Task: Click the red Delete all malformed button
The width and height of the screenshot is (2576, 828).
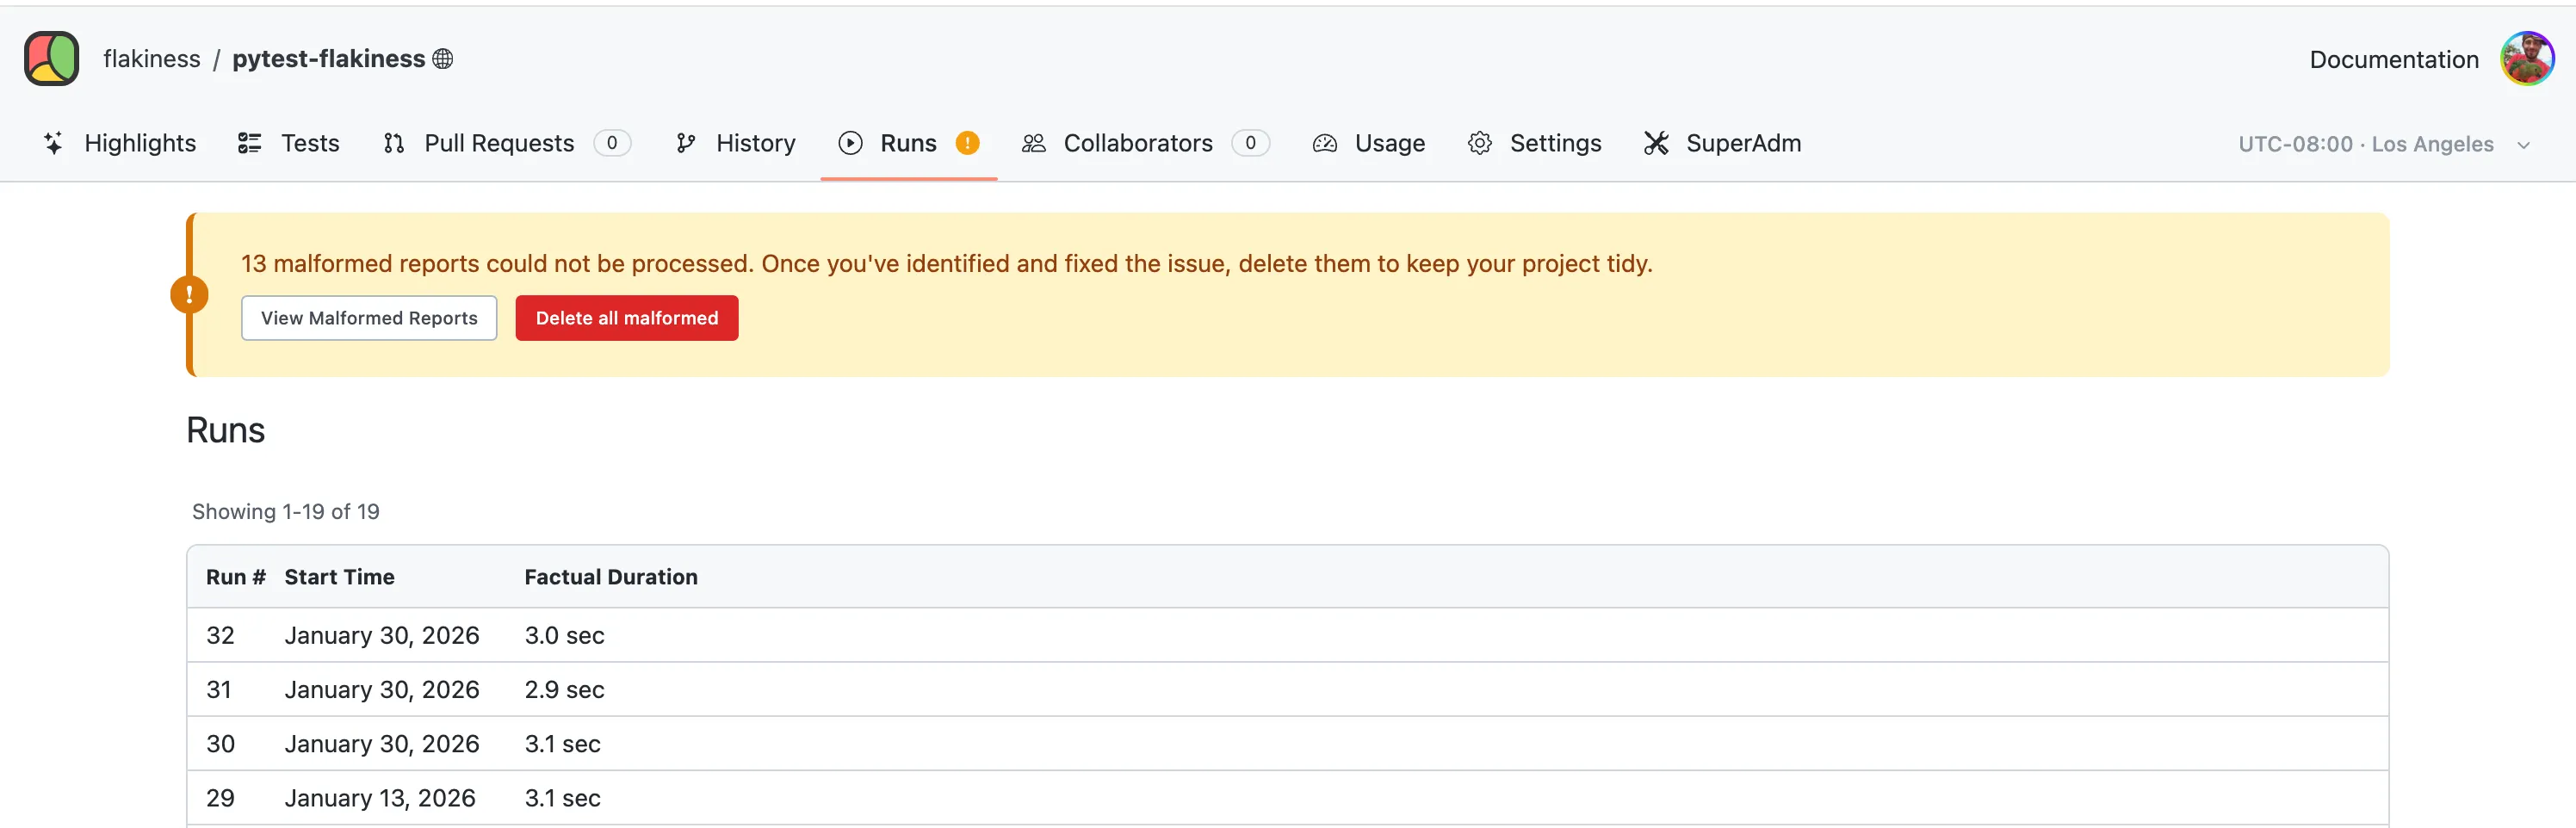Action: 626,318
